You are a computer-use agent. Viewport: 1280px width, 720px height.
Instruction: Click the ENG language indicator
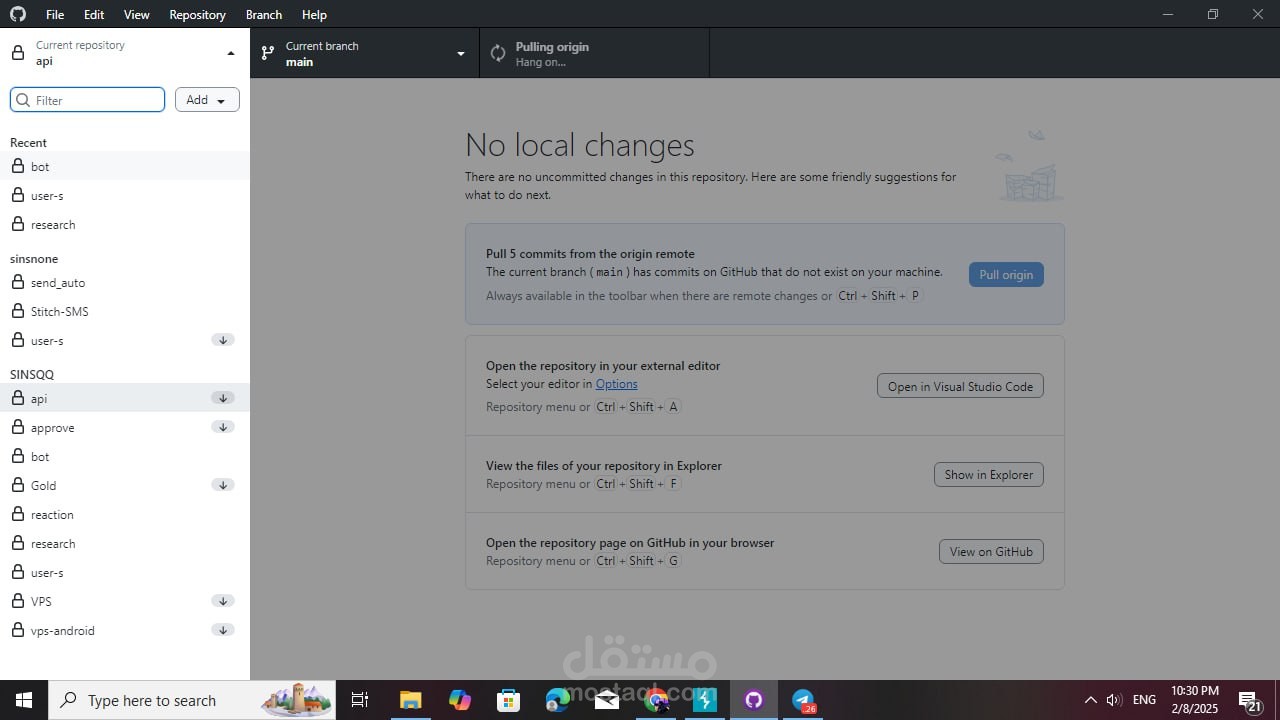[1145, 700]
